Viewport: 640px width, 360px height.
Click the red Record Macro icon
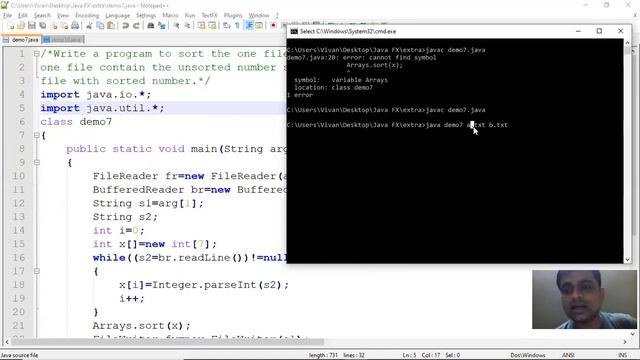(x=273, y=26)
